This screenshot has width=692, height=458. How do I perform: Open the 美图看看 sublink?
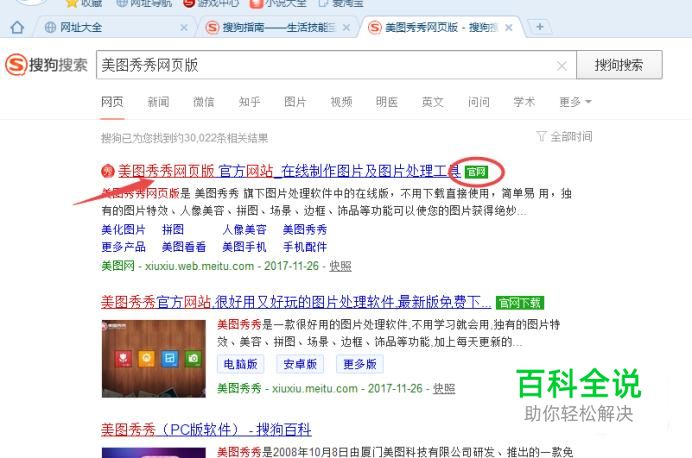(184, 247)
